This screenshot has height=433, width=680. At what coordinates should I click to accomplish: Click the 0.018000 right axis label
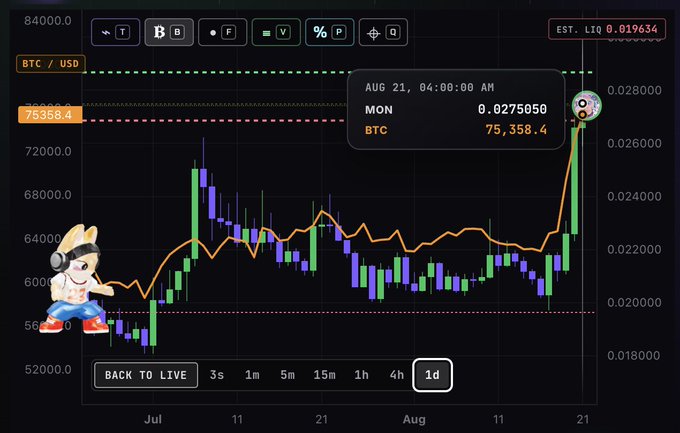pyautogui.click(x=634, y=356)
